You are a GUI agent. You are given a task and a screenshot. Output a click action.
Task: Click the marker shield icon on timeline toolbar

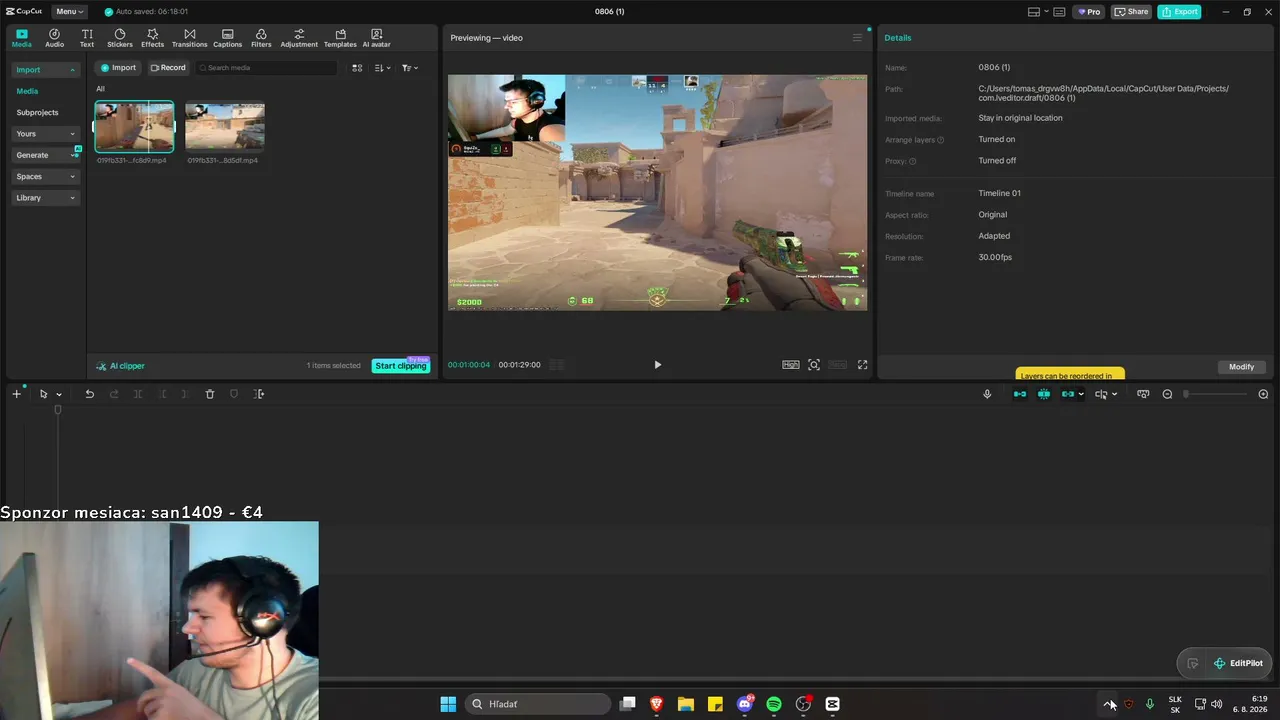234,394
